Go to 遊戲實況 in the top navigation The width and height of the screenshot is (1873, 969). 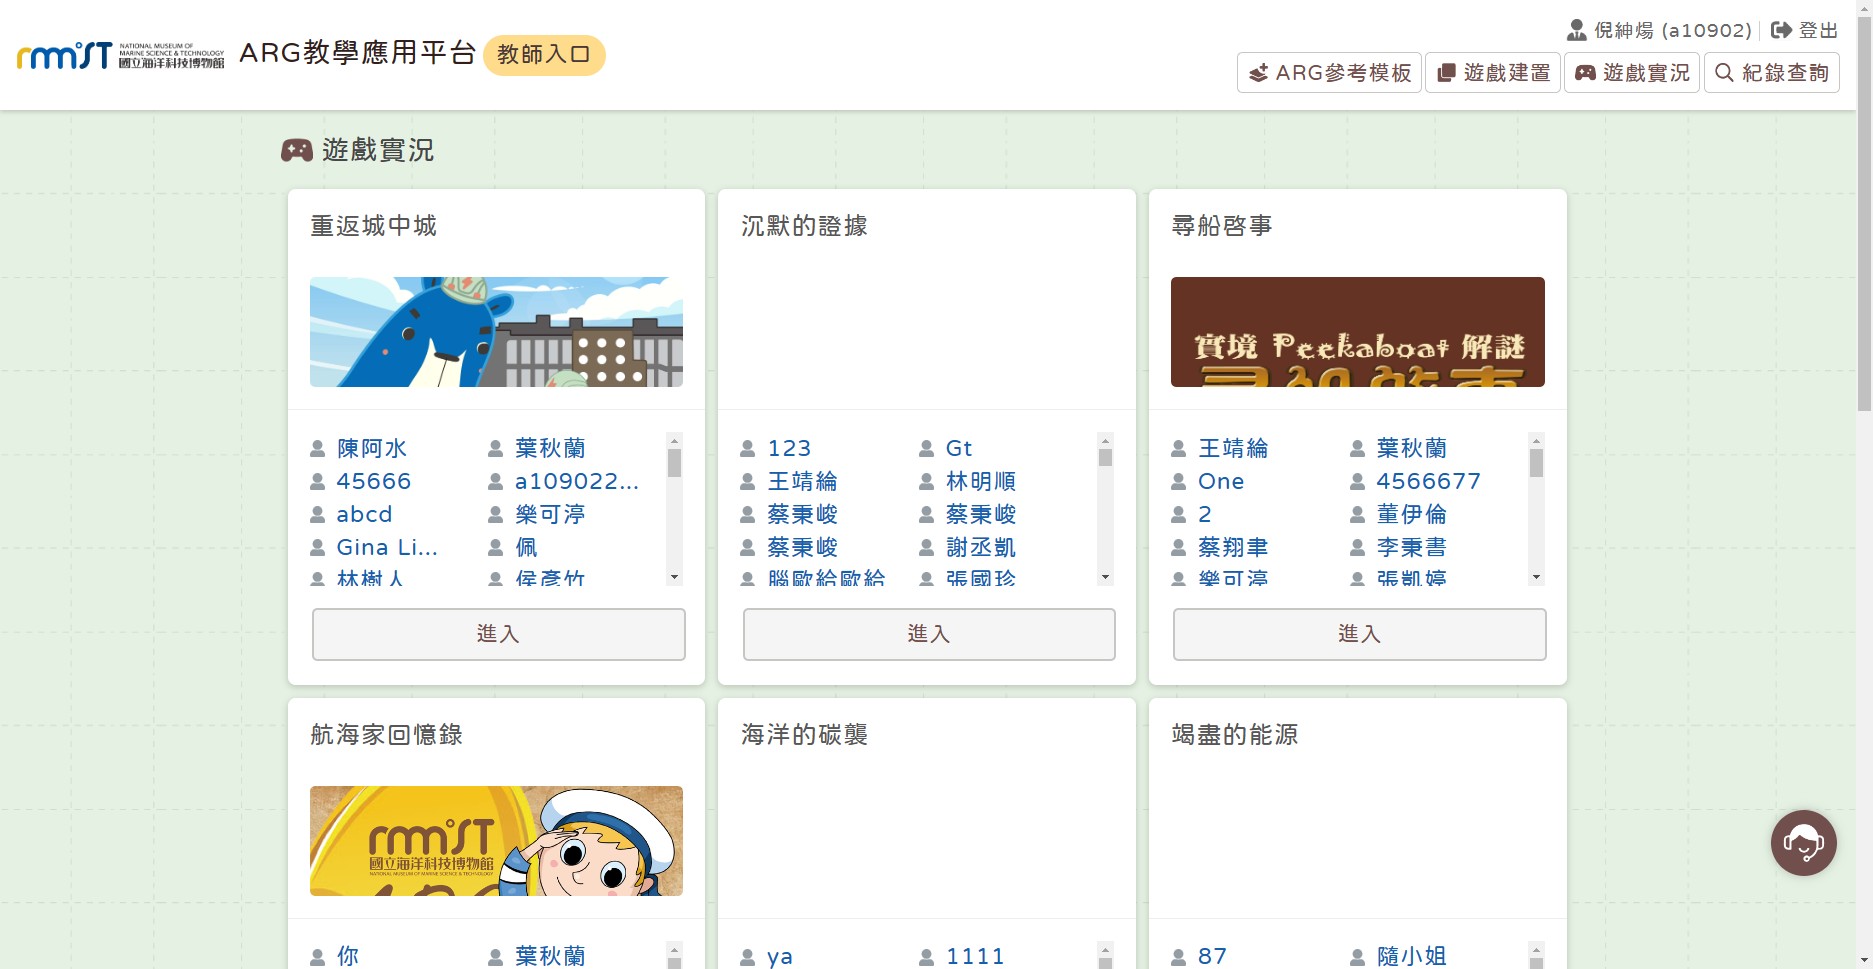click(1632, 73)
